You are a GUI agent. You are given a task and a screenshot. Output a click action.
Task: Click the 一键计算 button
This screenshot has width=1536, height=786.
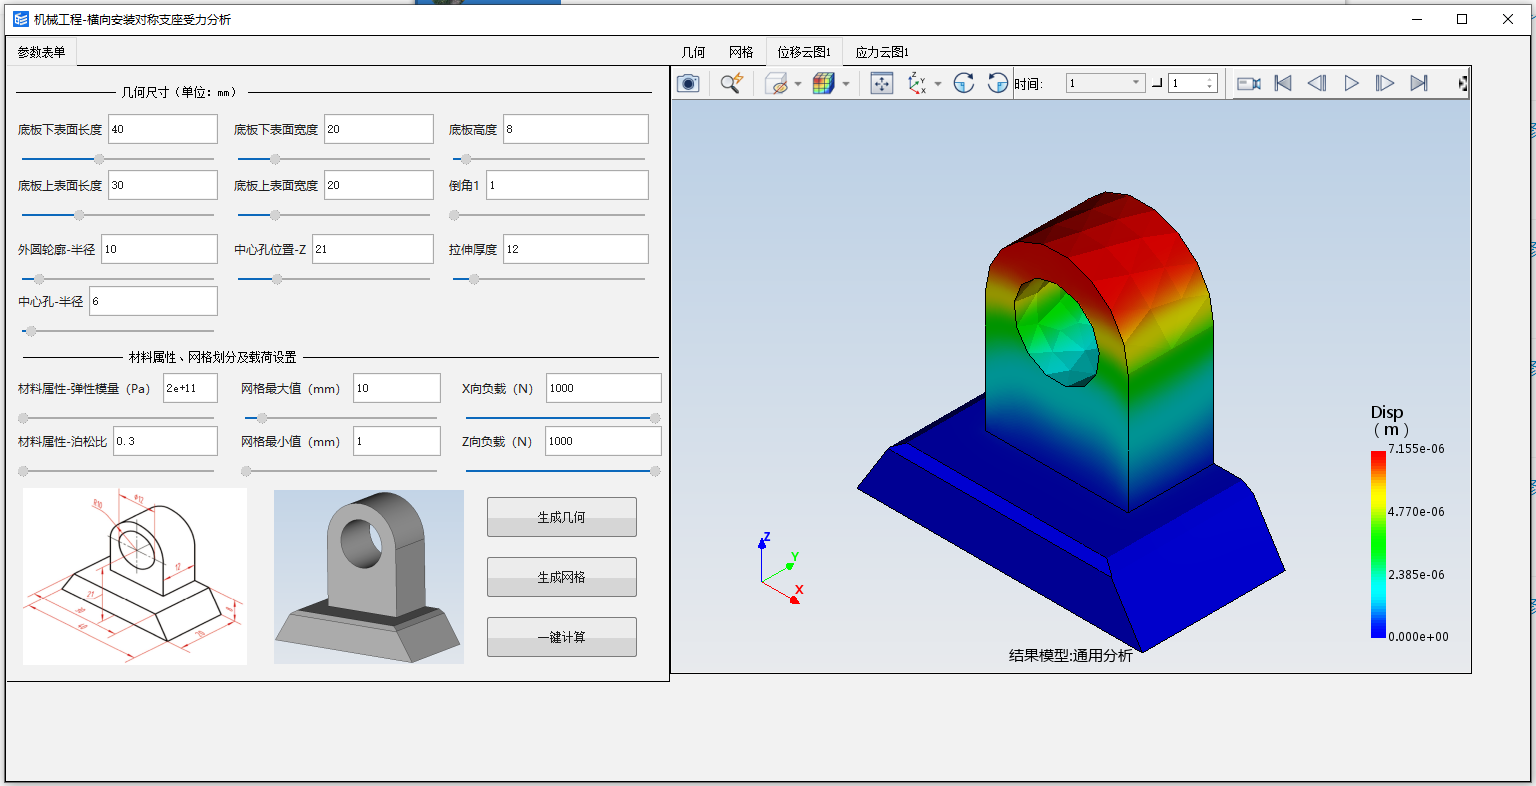tap(561, 637)
